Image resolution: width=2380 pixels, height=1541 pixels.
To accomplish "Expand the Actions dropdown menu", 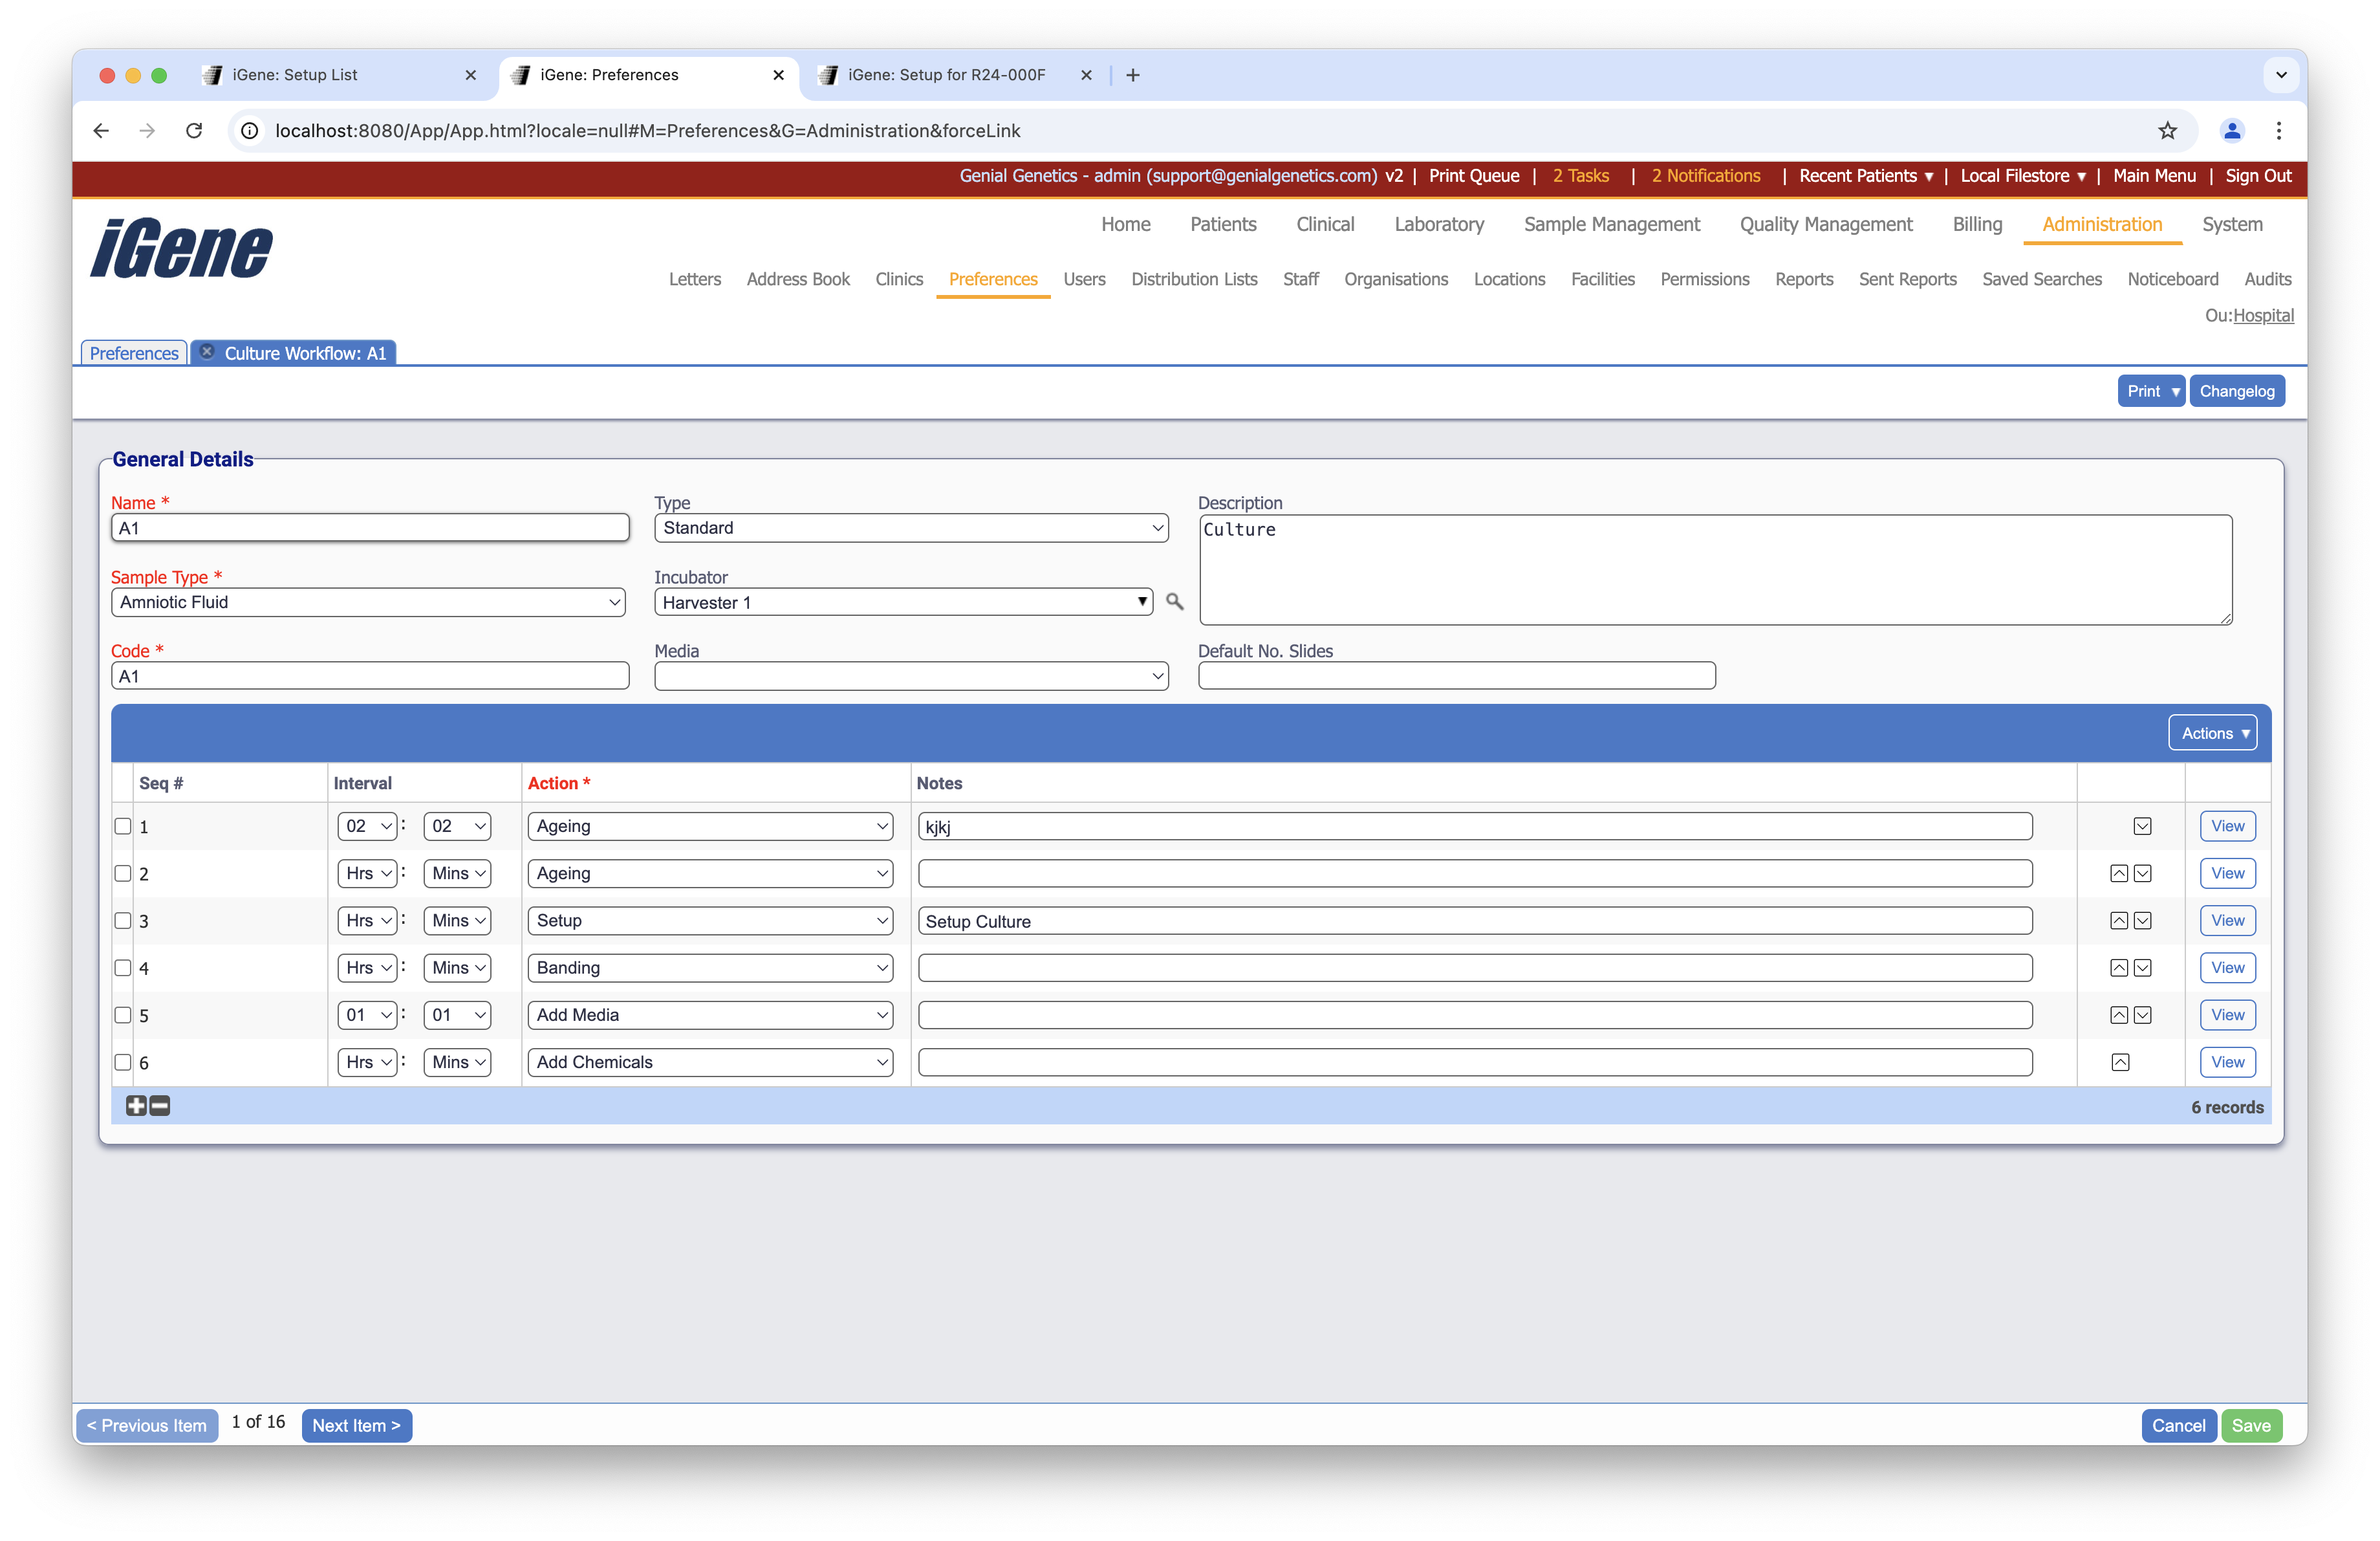I will [x=2212, y=733].
